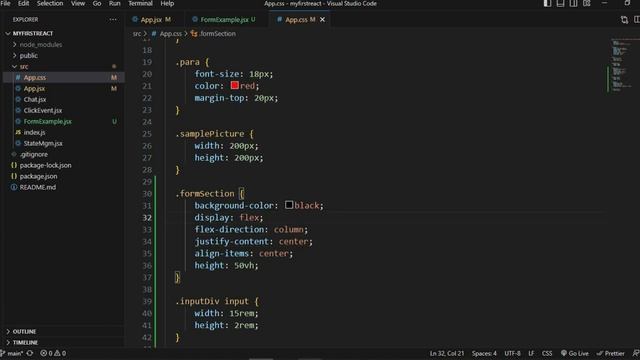Viewport: 640px width, 360px height.
Task: Open README.md file
Action: click(38, 187)
